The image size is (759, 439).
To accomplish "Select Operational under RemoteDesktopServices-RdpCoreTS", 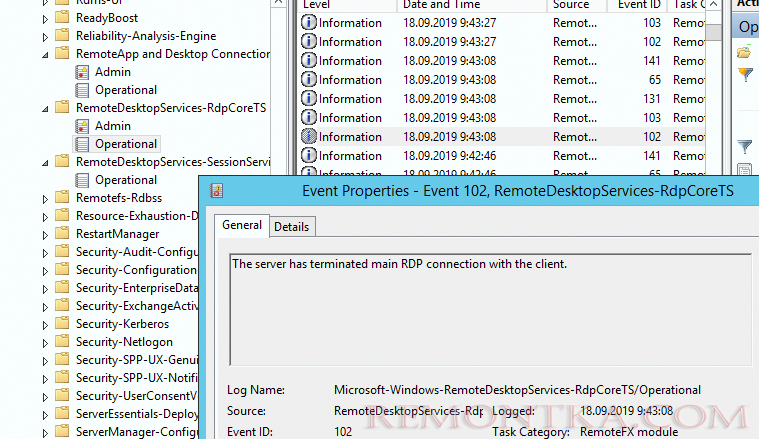I will (x=126, y=144).
